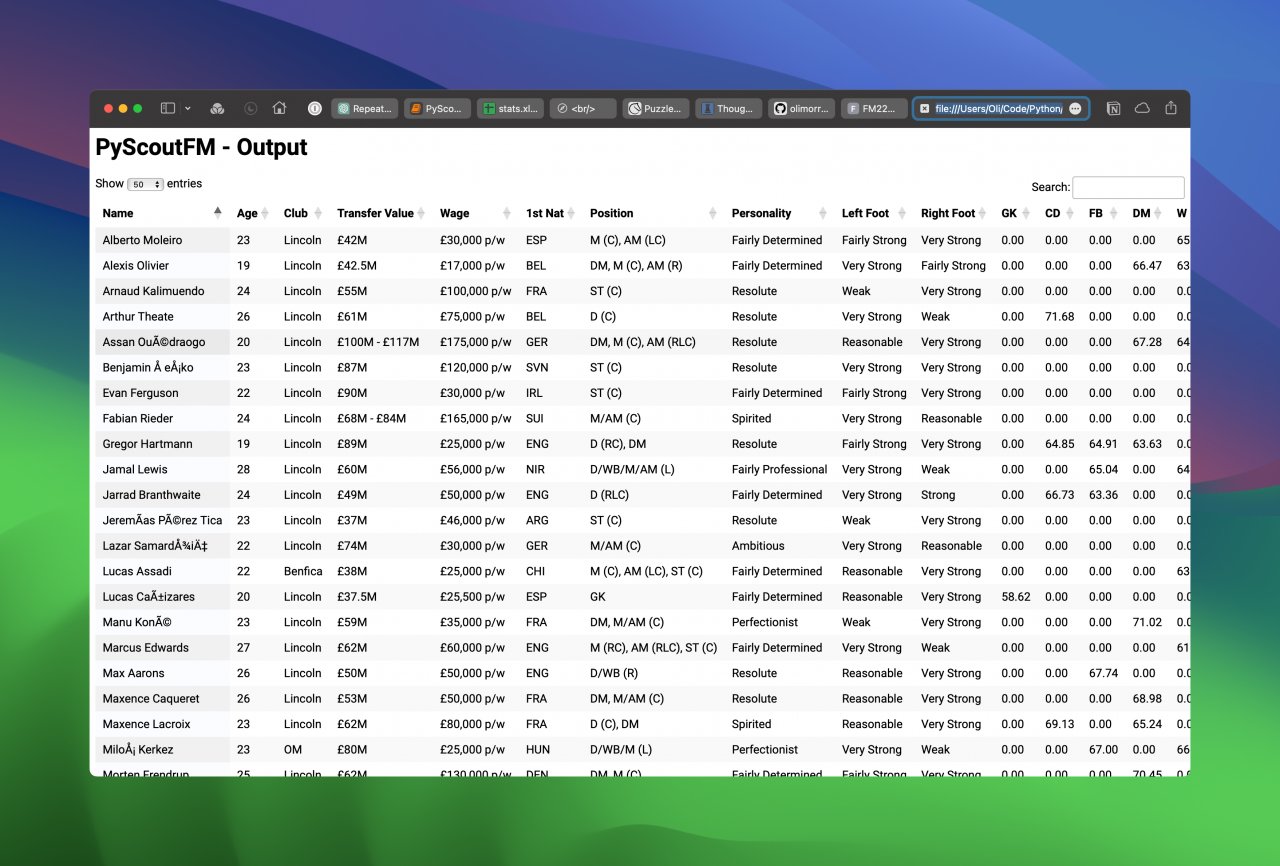Click the CD rating 71.68

click(1060, 316)
